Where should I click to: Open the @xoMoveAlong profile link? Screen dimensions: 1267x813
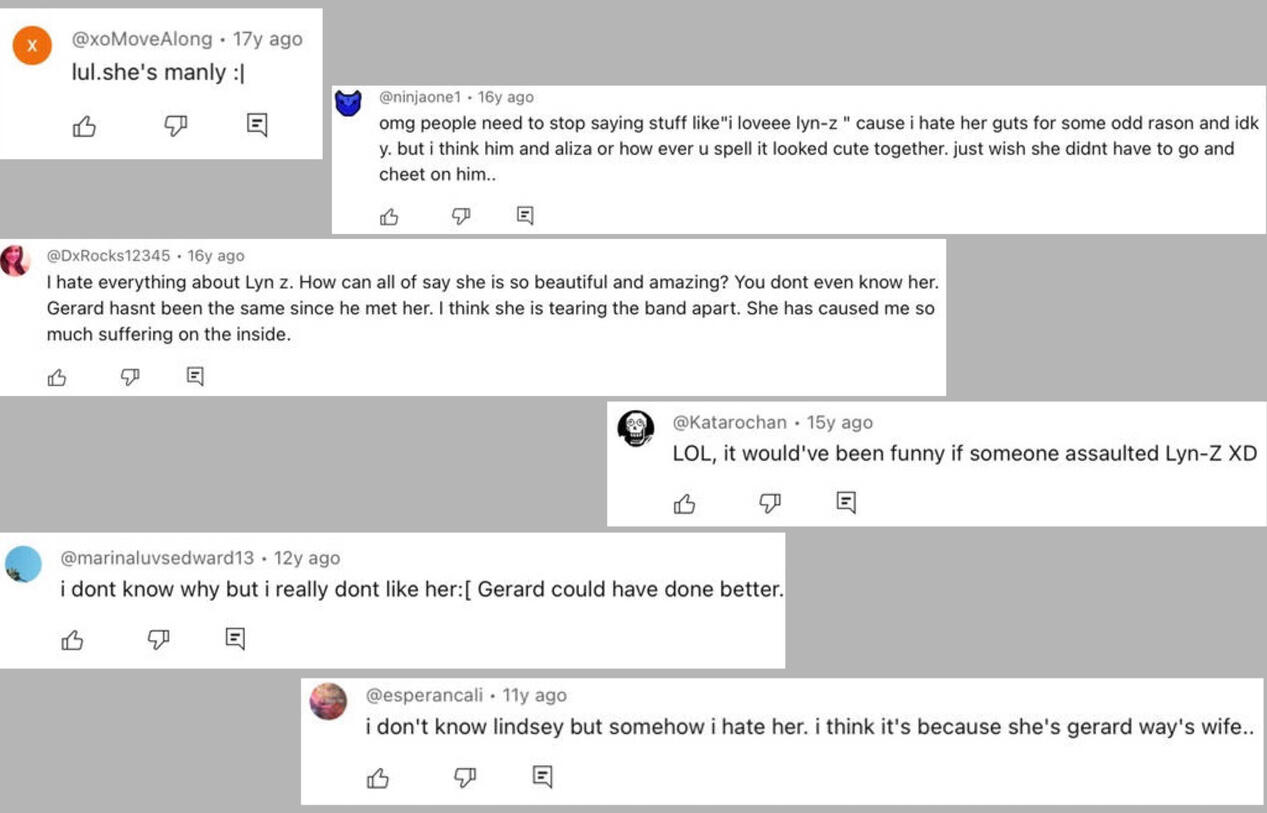coord(142,39)
